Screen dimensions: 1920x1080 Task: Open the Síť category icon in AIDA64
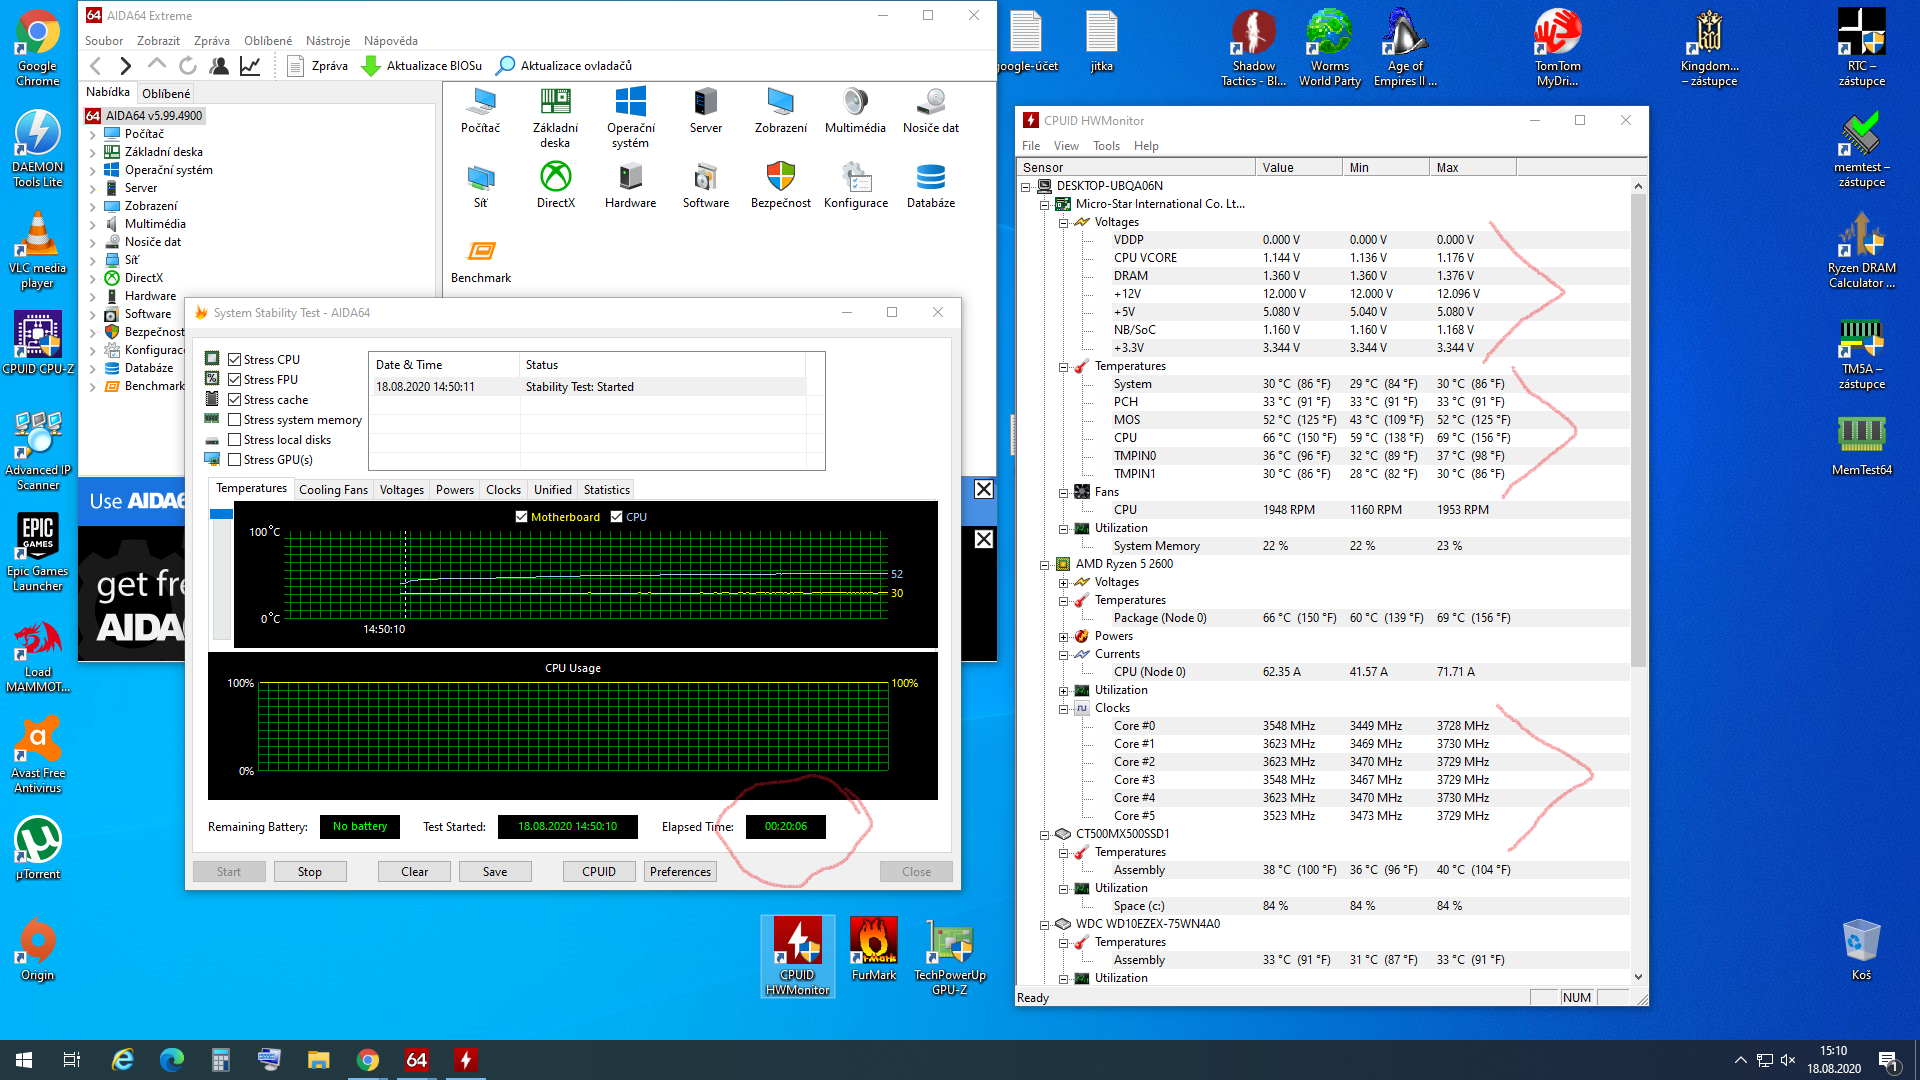point(481,186)
